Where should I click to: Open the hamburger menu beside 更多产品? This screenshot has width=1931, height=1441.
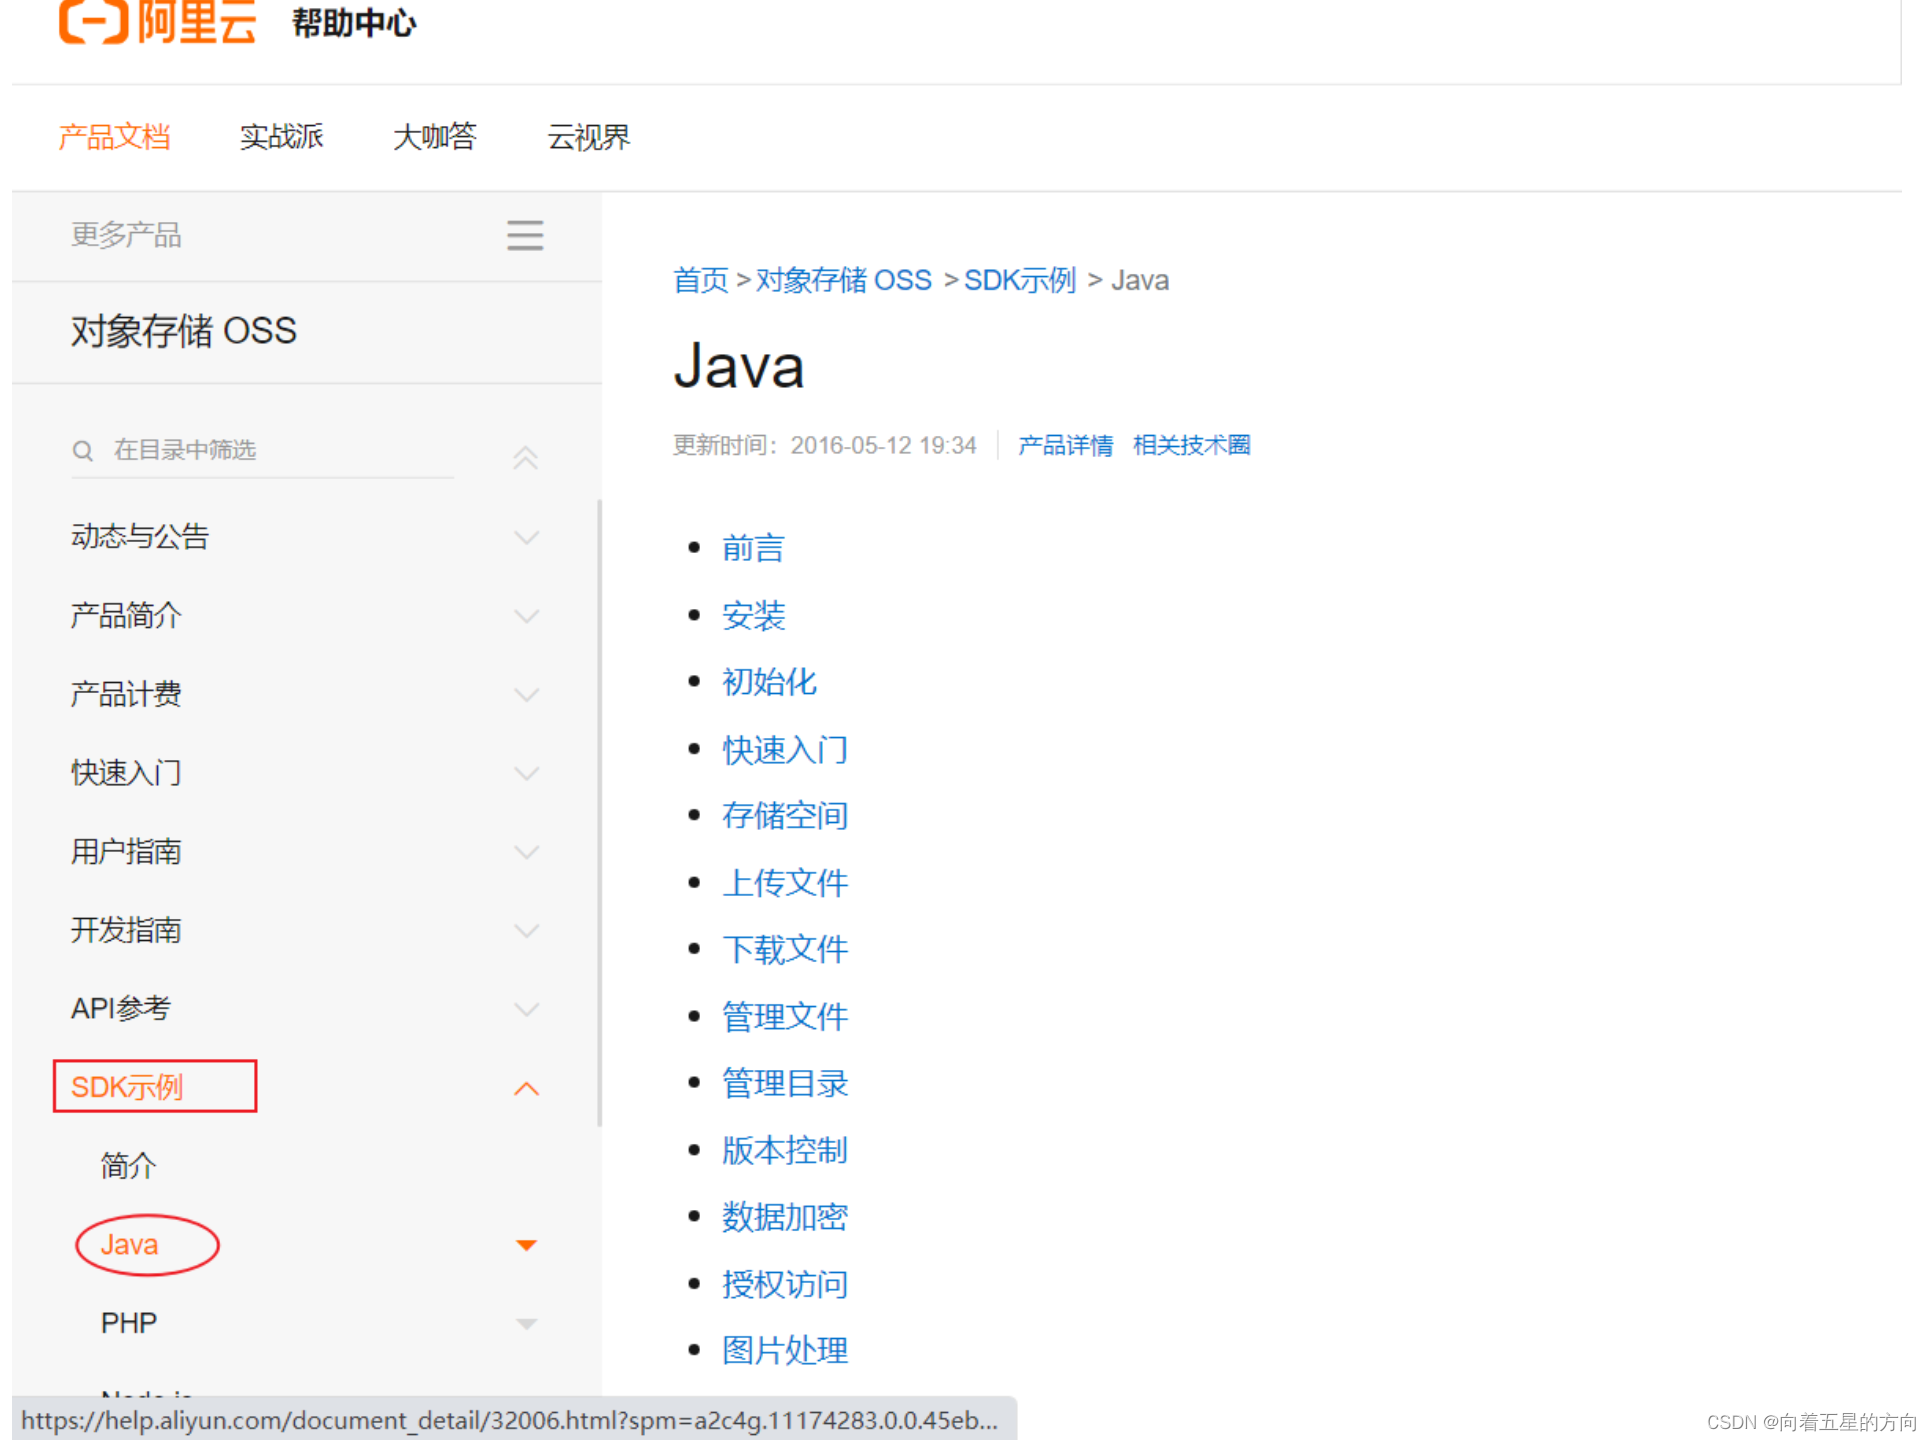(x=525, y=235)
